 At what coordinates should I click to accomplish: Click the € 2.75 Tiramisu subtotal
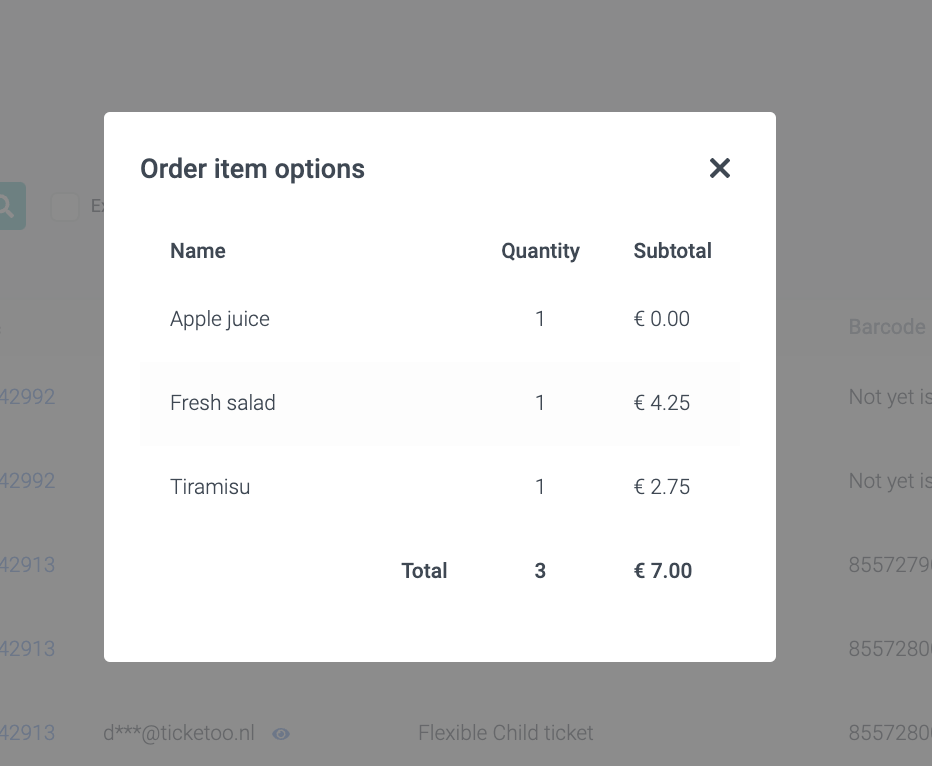(662, 487)
